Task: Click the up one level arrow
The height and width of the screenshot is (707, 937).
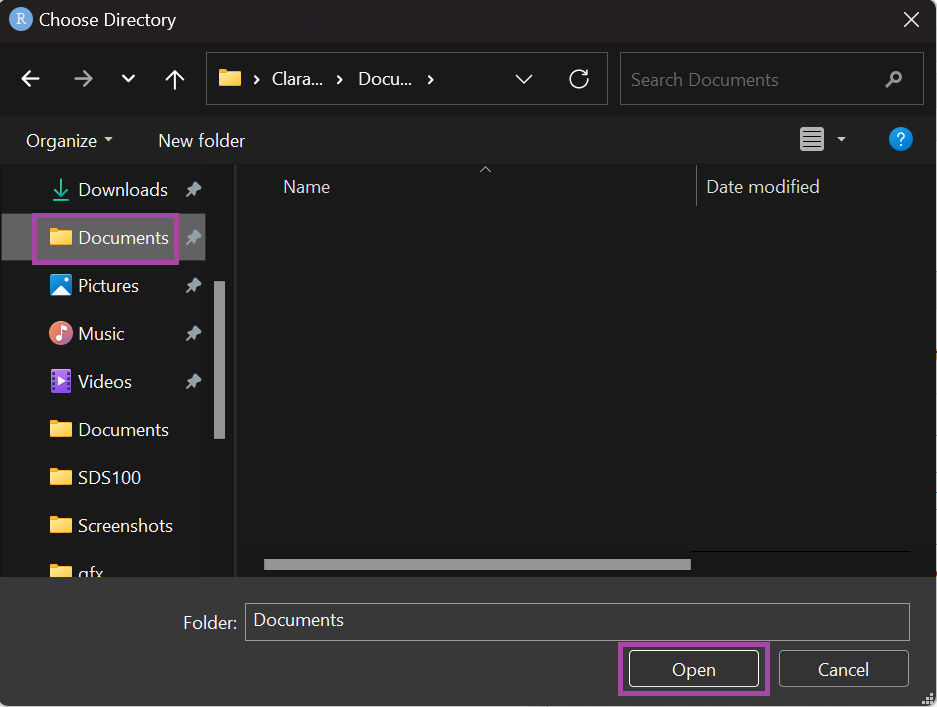Action: click(175, 80)
